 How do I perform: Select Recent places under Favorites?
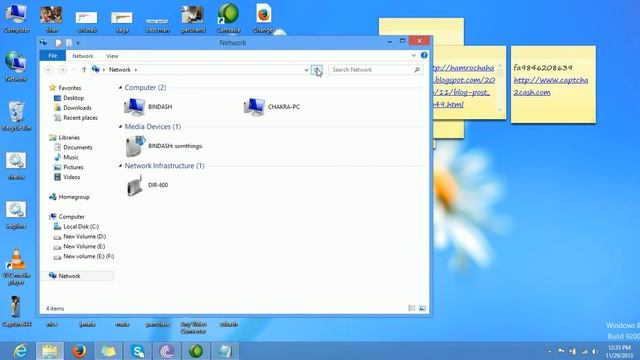click(76, 118)
